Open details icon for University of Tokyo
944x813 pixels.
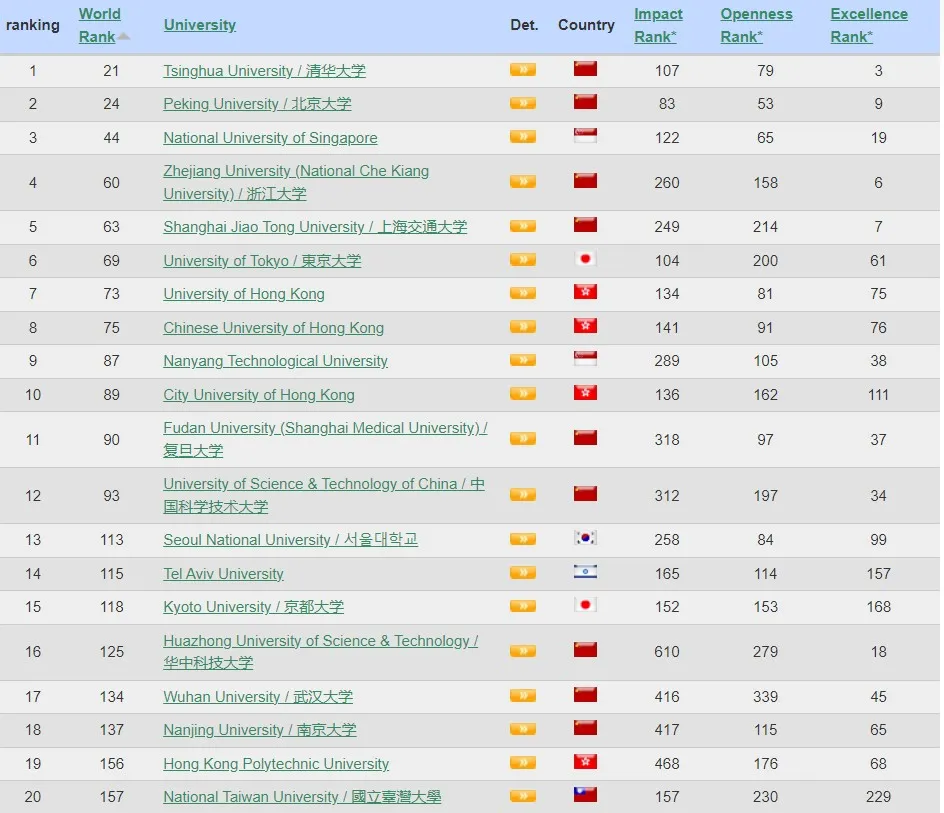point(523,260)
